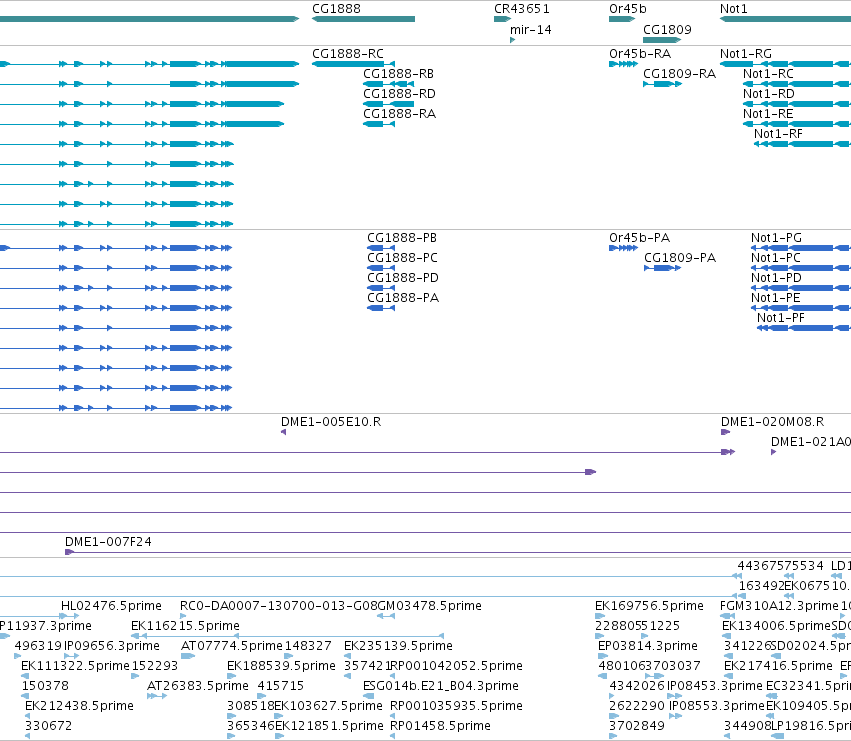The image size is (851, 741).
Task: Click the Not1-PE protein
Action: pyautogui.click(x=801, y=308)
